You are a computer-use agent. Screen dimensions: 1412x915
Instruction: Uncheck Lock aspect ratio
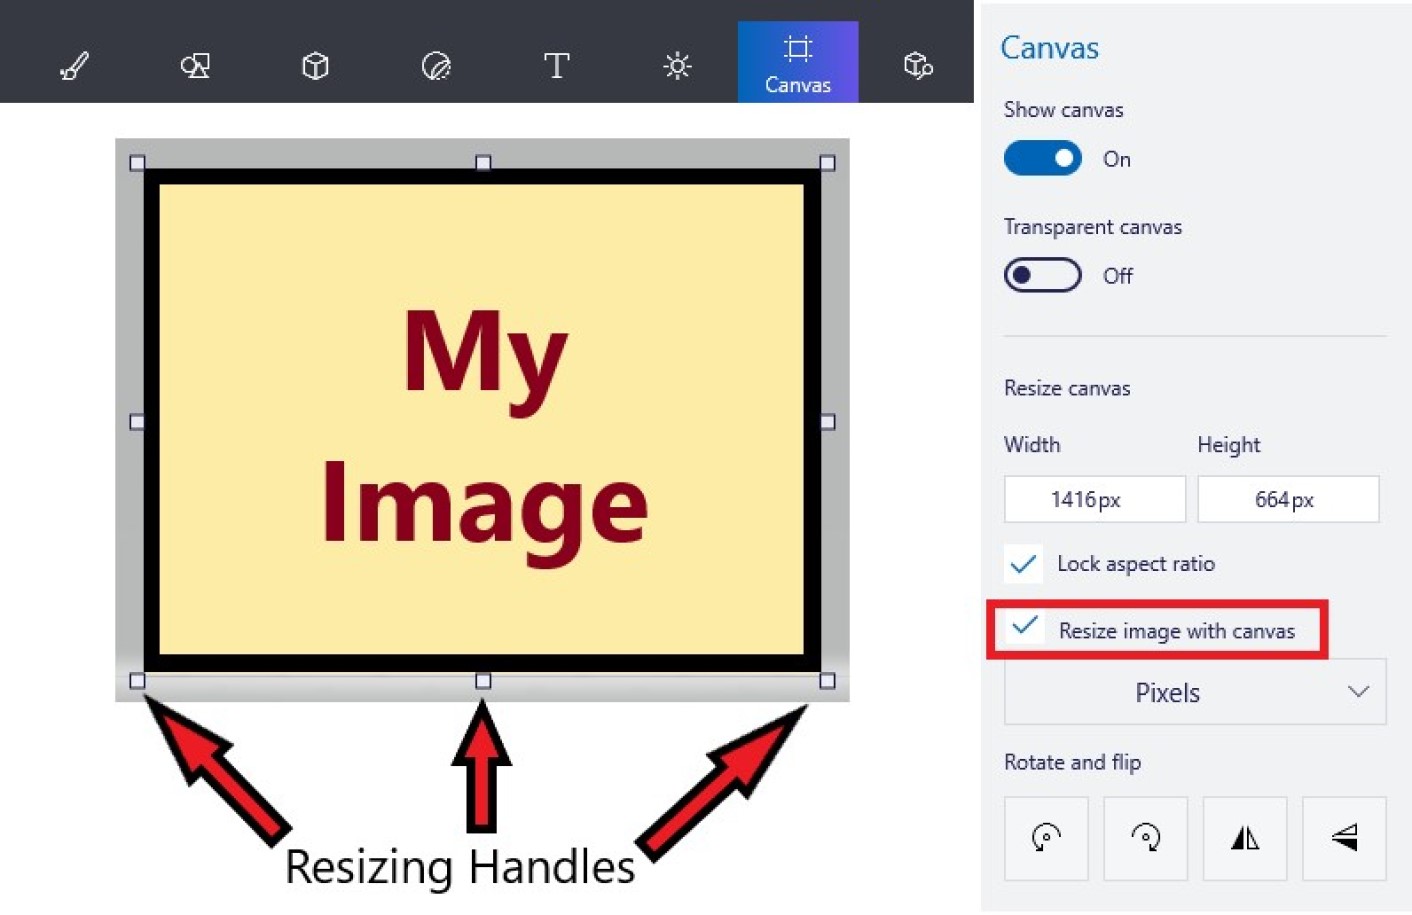pos(1022,564)
